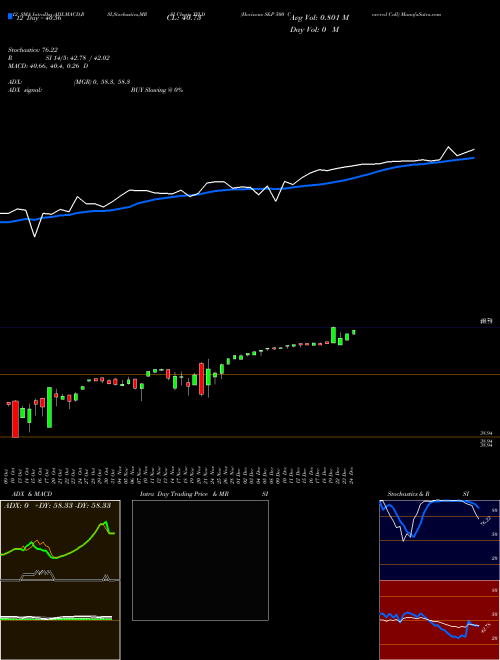Select the '12 Day = 40.36' SMA value
The image size is (500, 660).
tap(39, 18)
